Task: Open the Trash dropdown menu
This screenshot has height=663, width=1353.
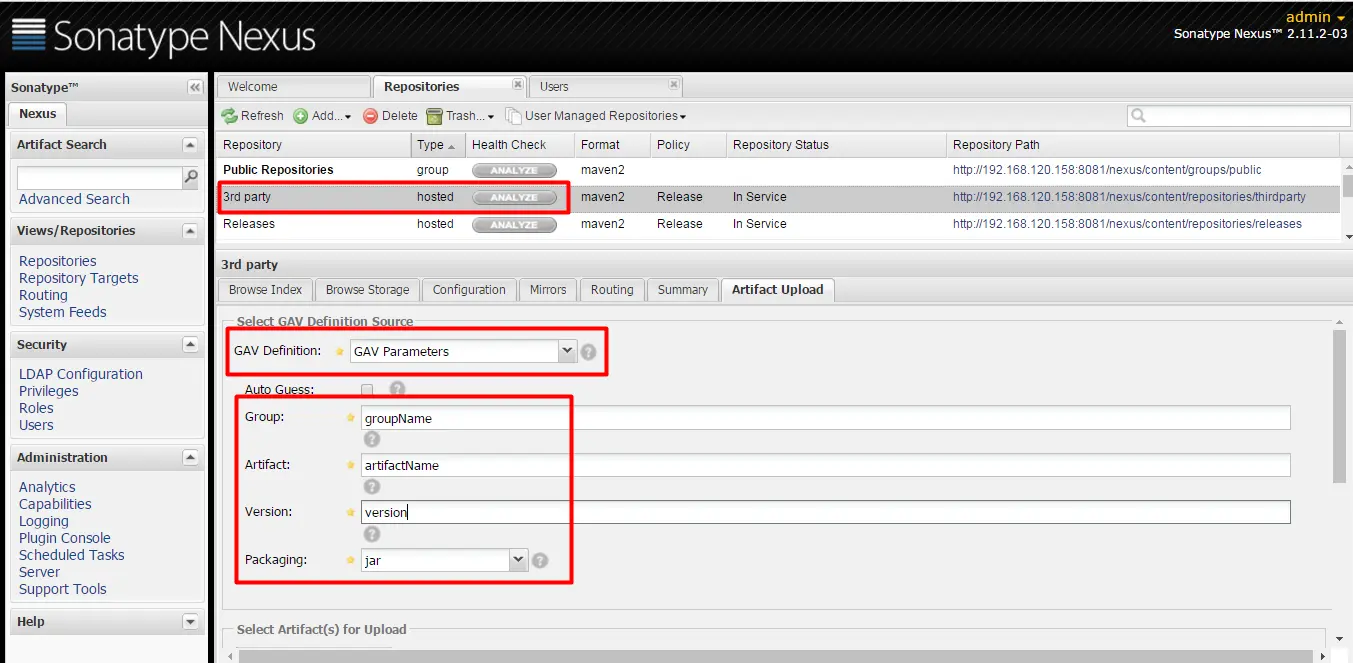Action: (x=461, y=116)
